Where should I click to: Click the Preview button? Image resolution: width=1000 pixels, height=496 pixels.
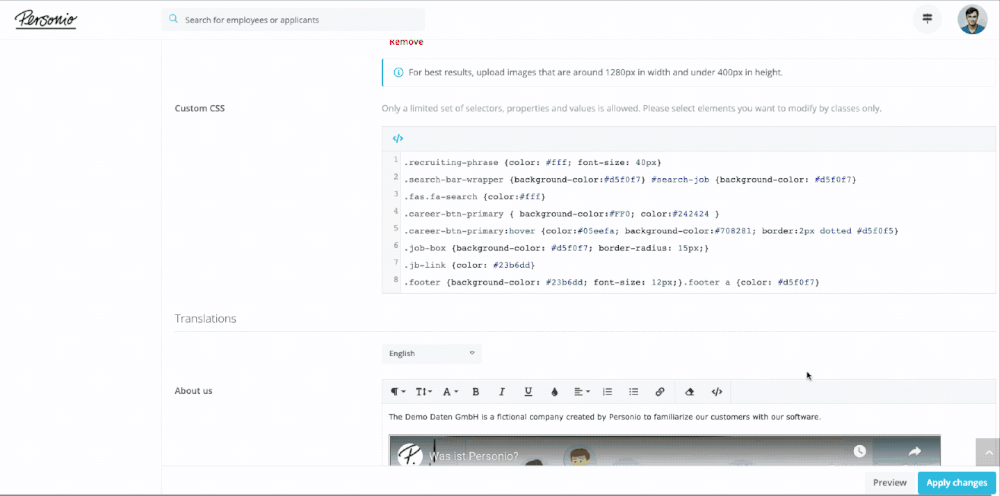pos(889,483)
